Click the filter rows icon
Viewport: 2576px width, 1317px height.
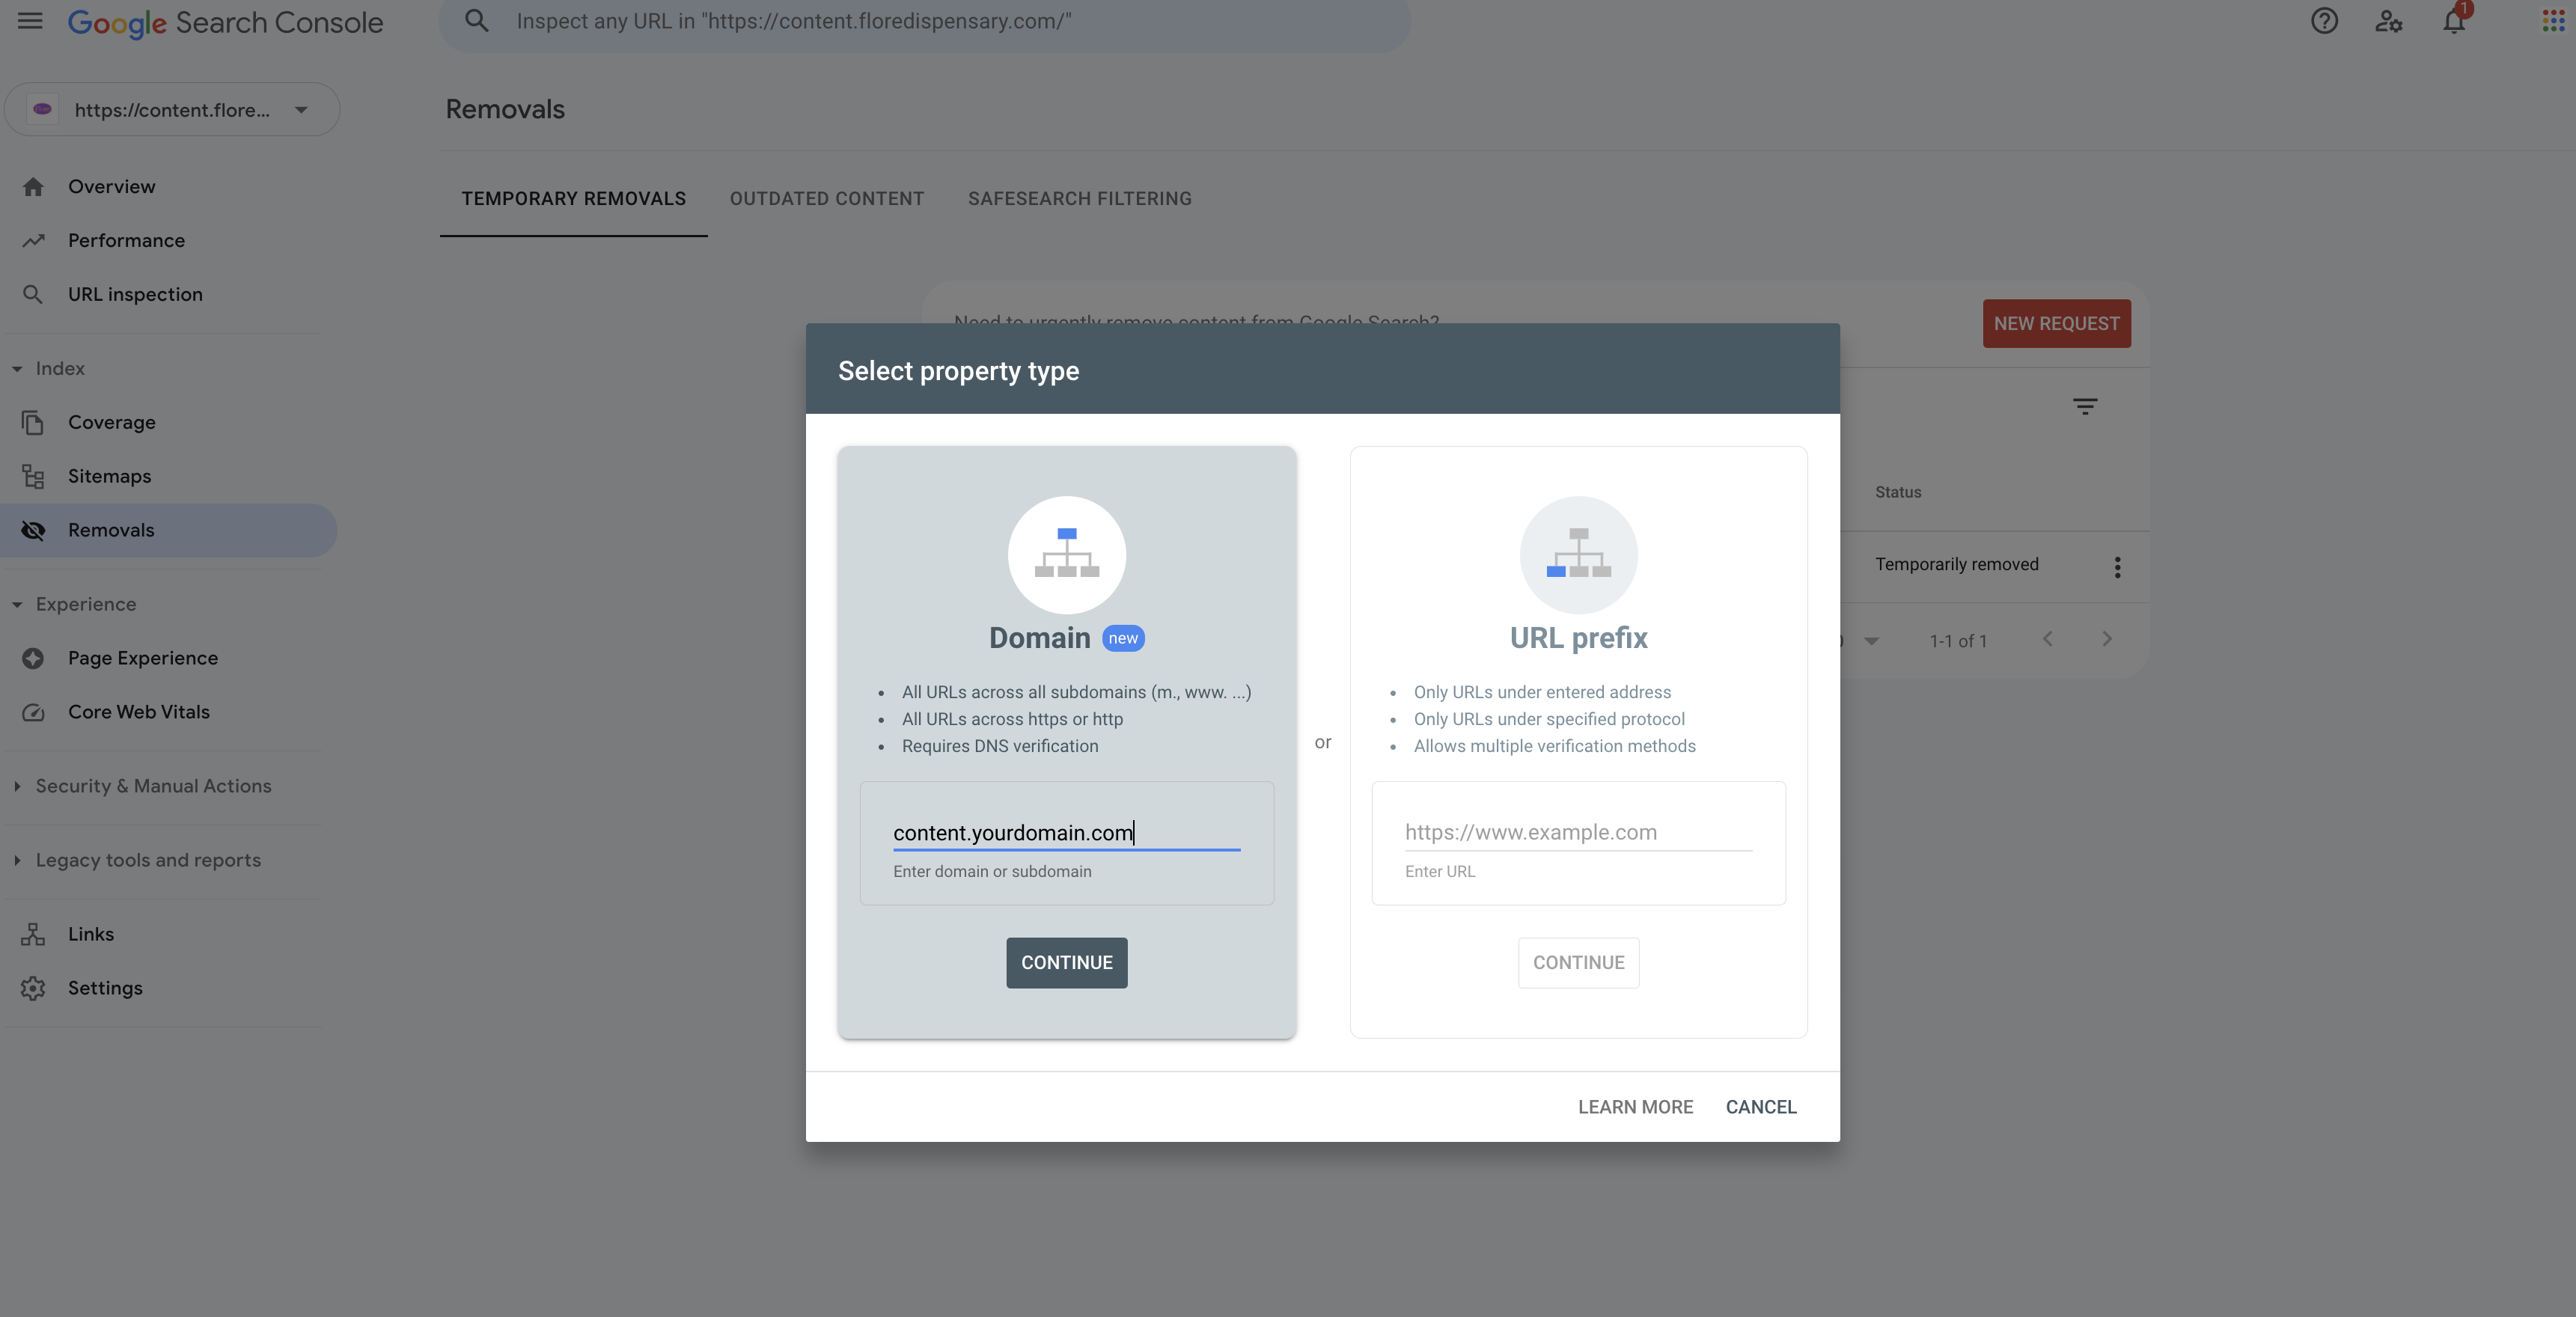(2084, 406)
